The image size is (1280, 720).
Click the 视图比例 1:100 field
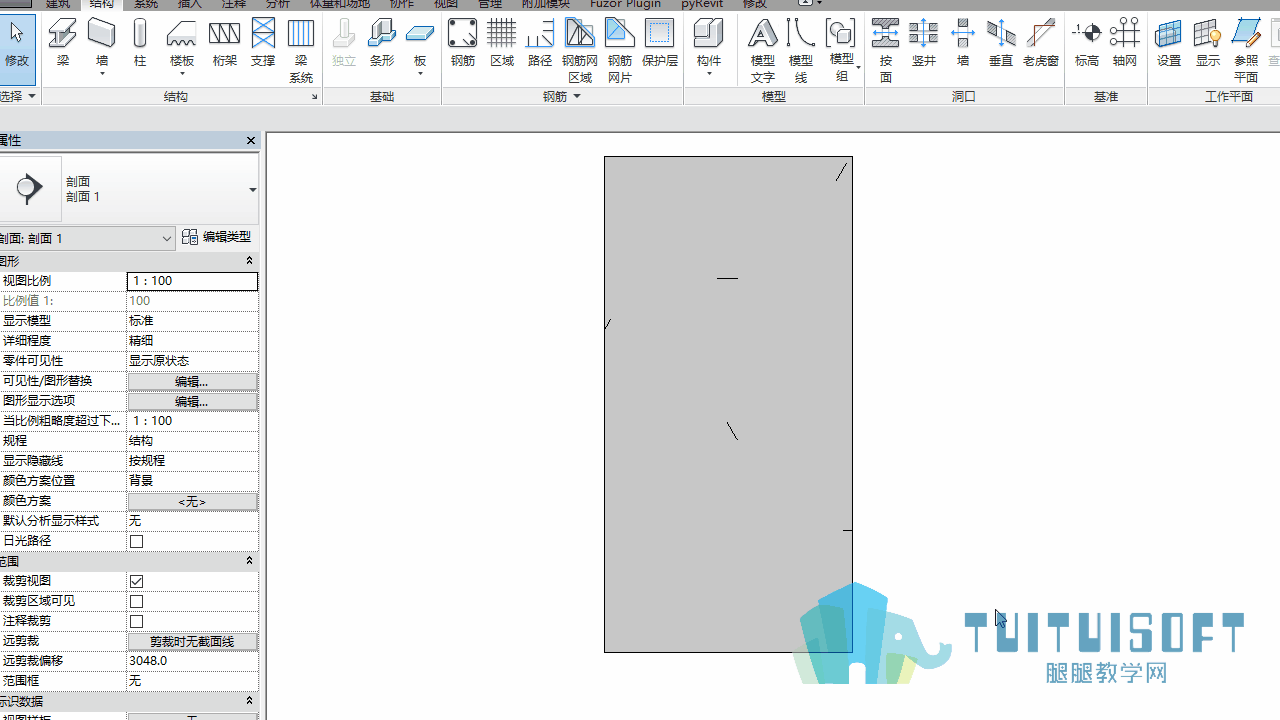[192, 281]
